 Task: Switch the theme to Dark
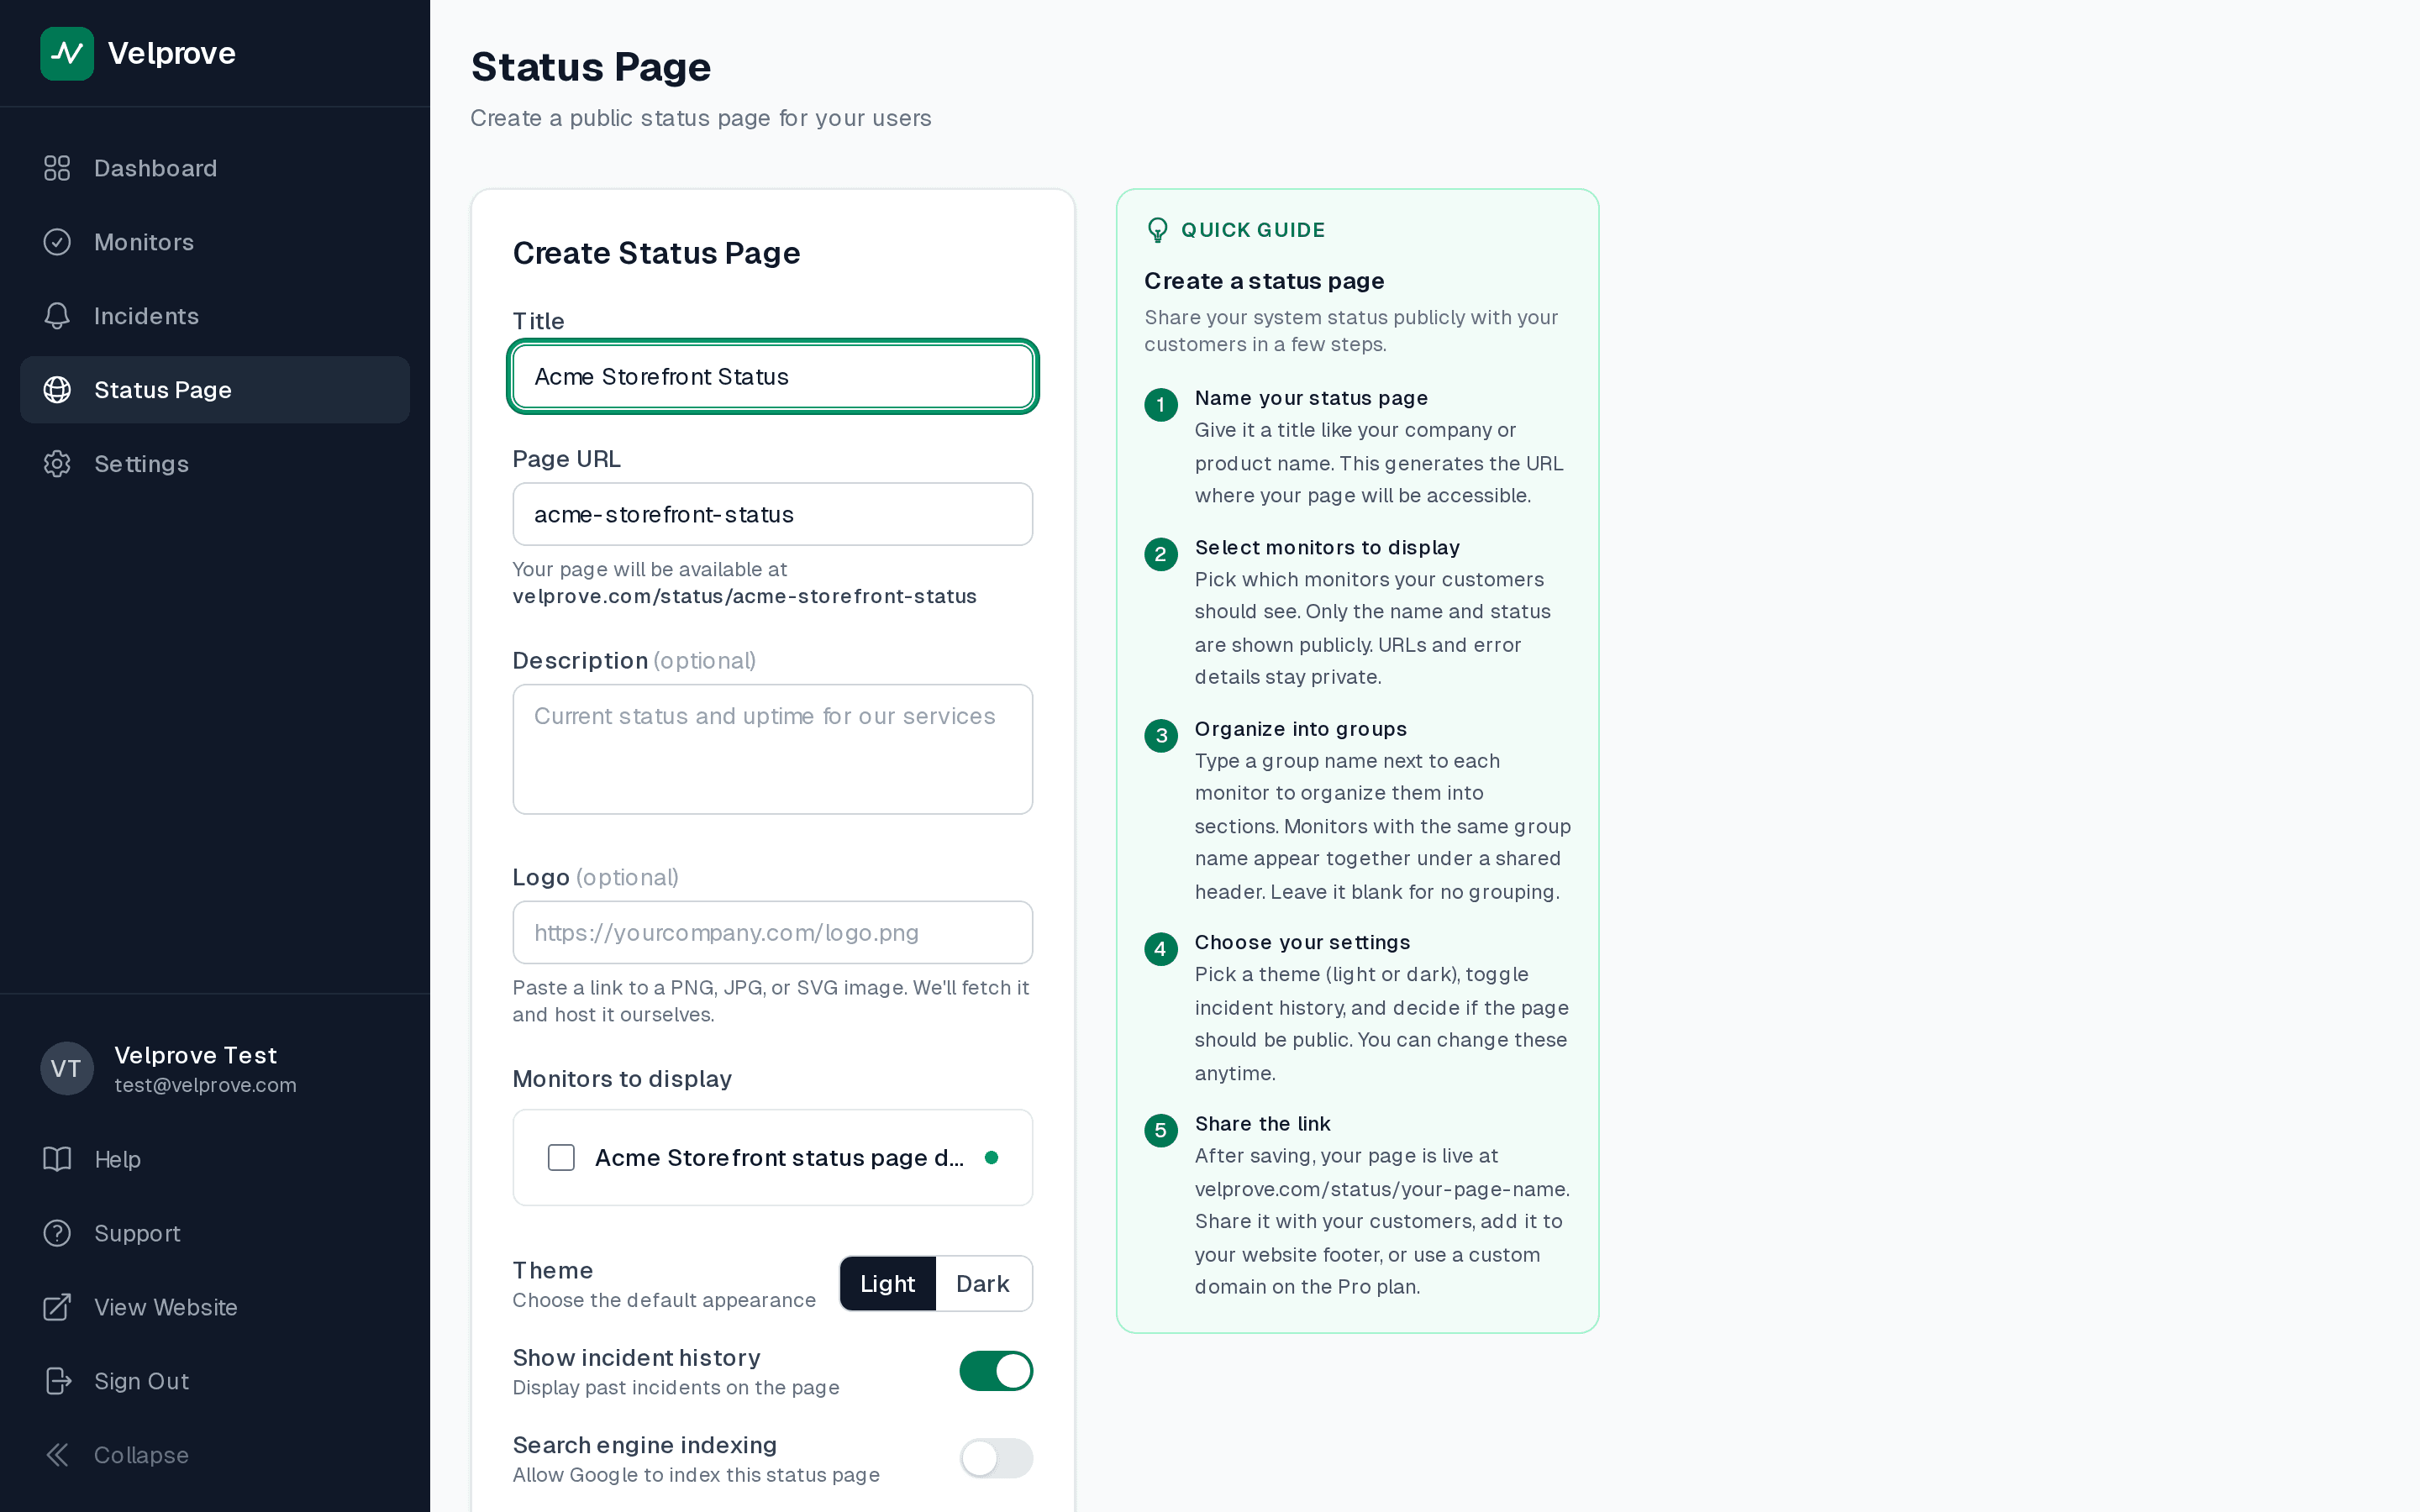983,1283
